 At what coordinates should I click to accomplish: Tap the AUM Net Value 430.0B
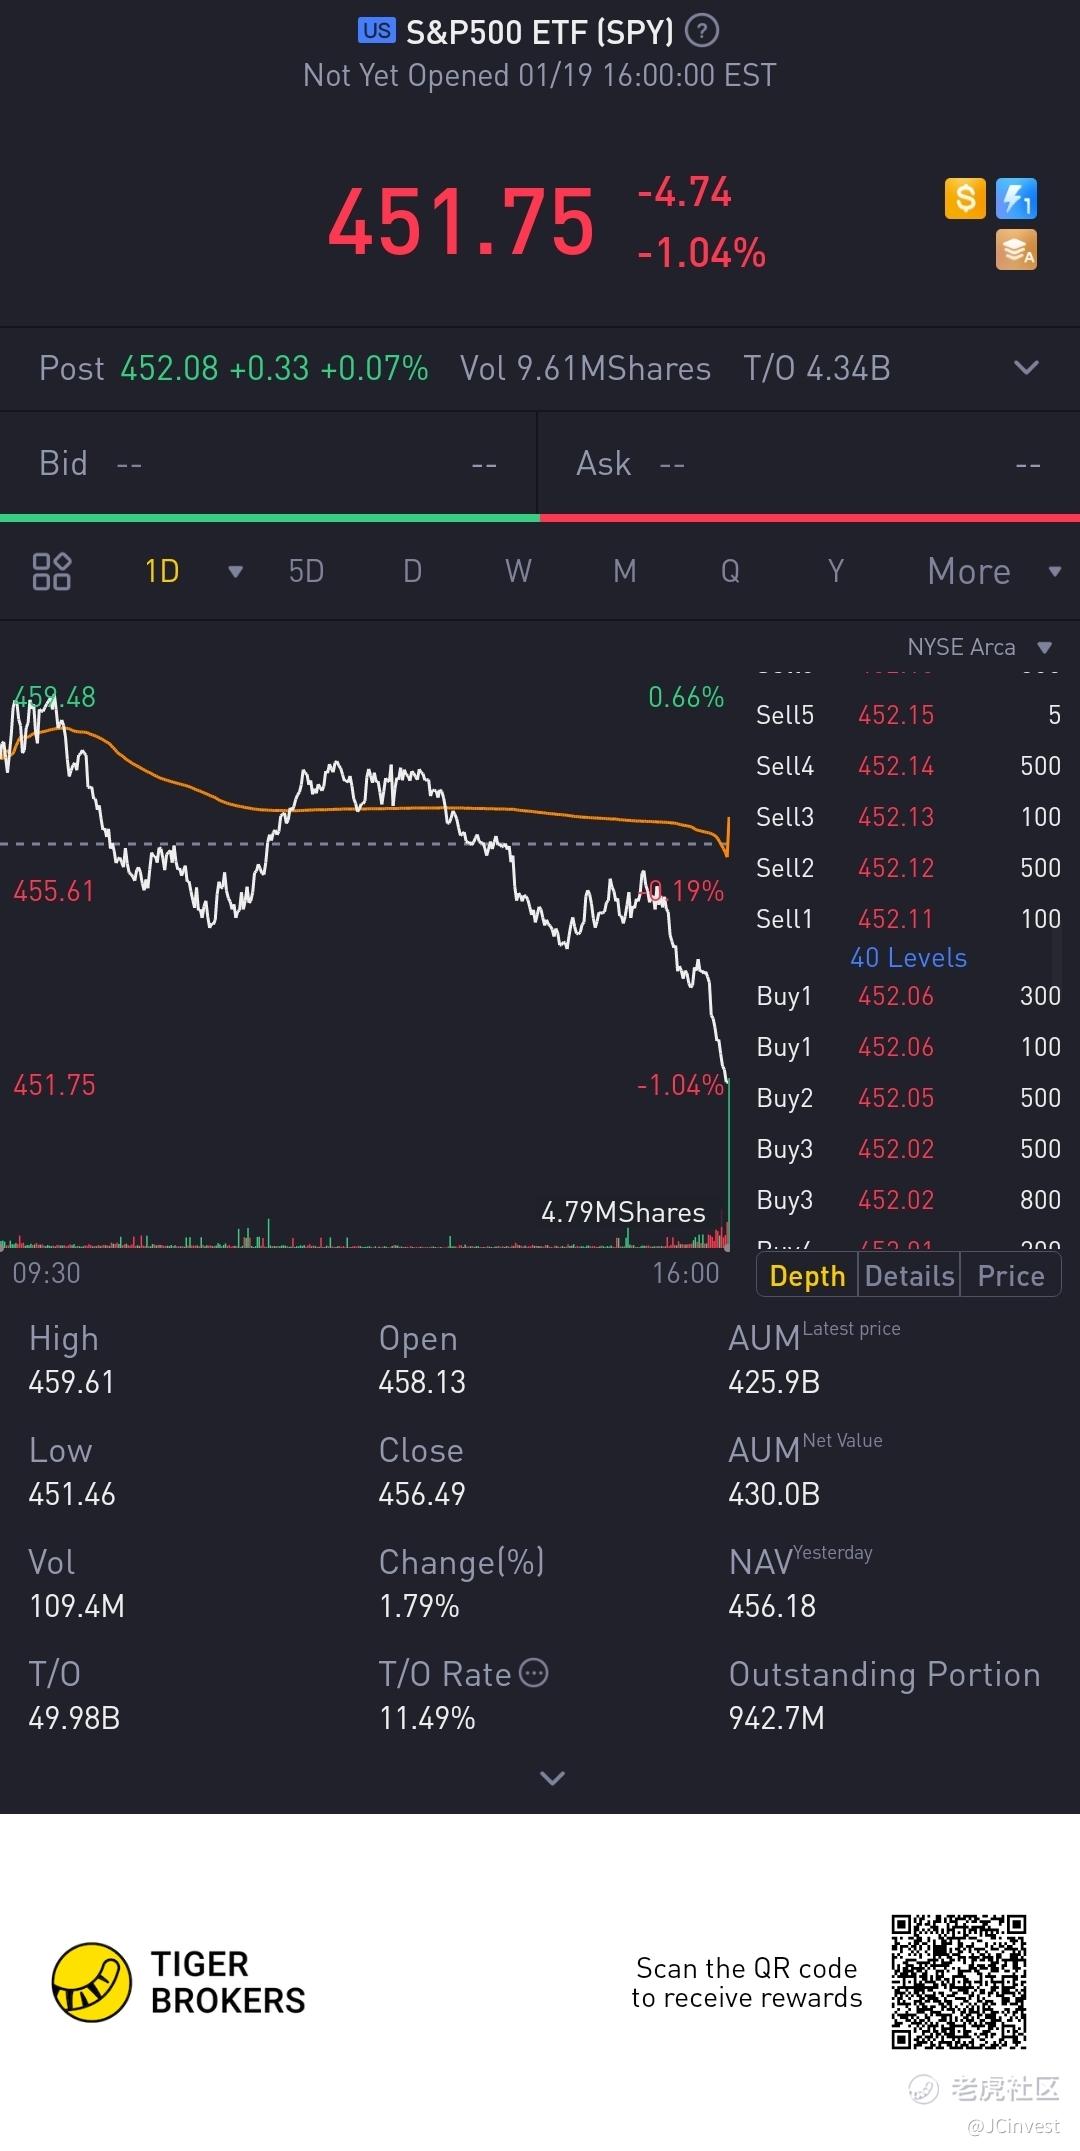point(805,1472)
